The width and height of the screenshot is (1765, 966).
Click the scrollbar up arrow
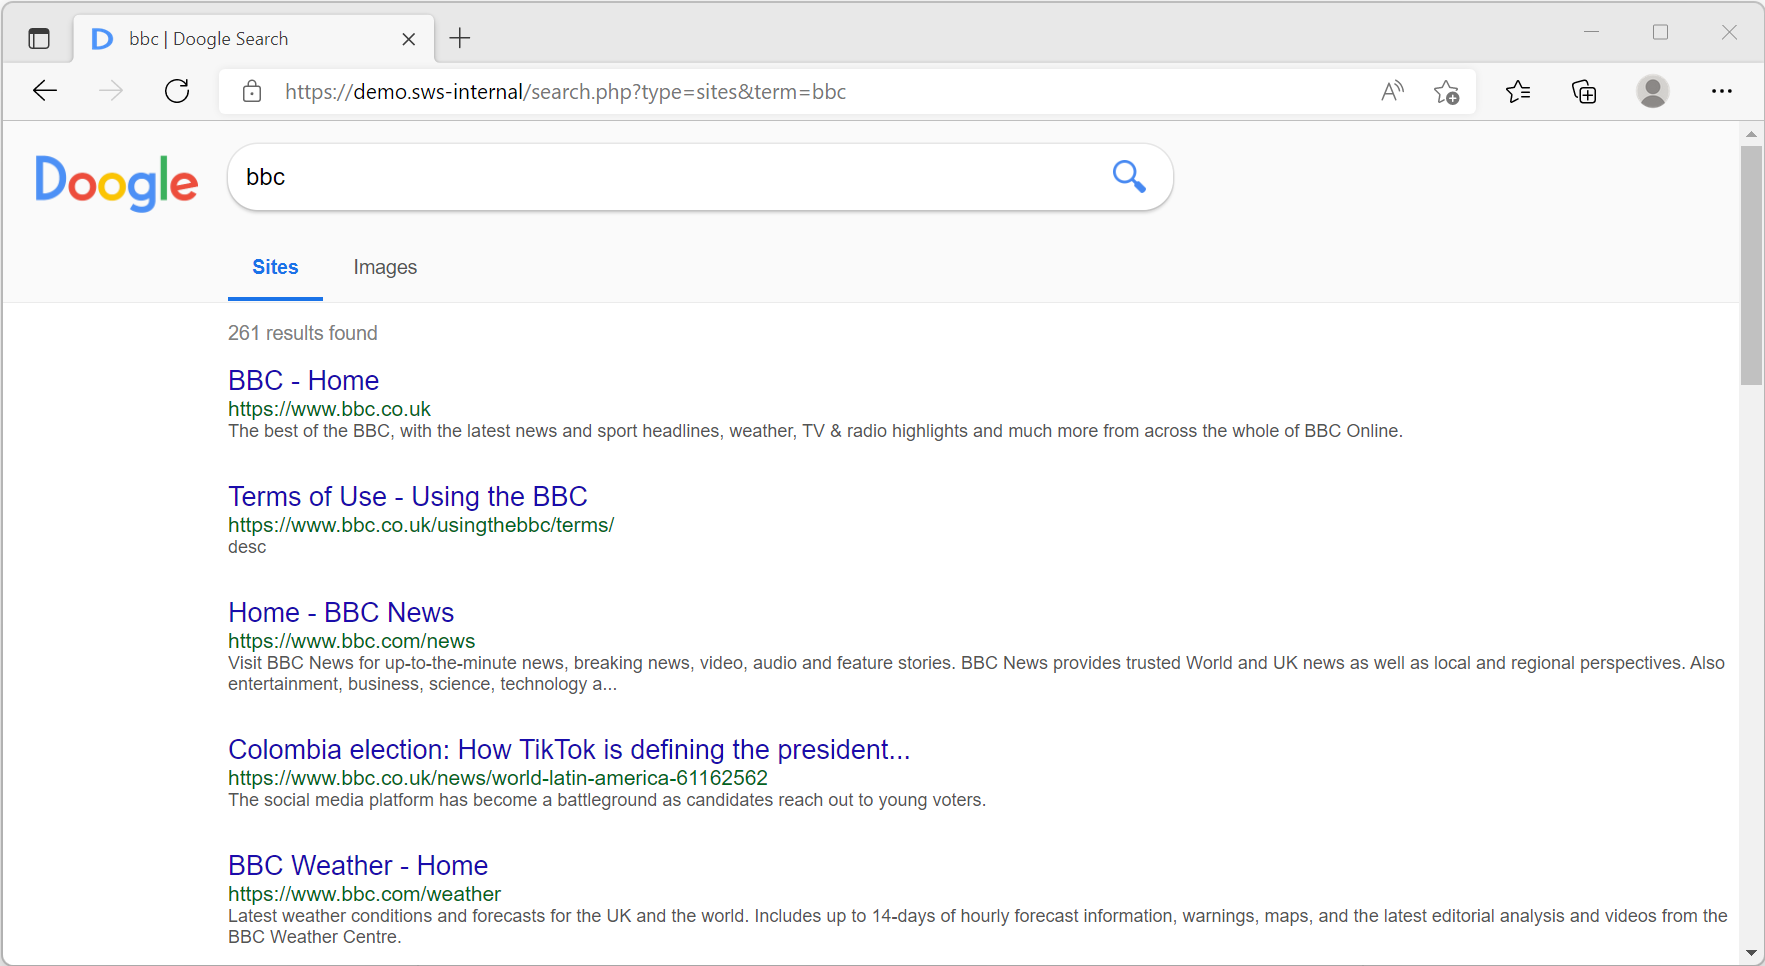1751,133
